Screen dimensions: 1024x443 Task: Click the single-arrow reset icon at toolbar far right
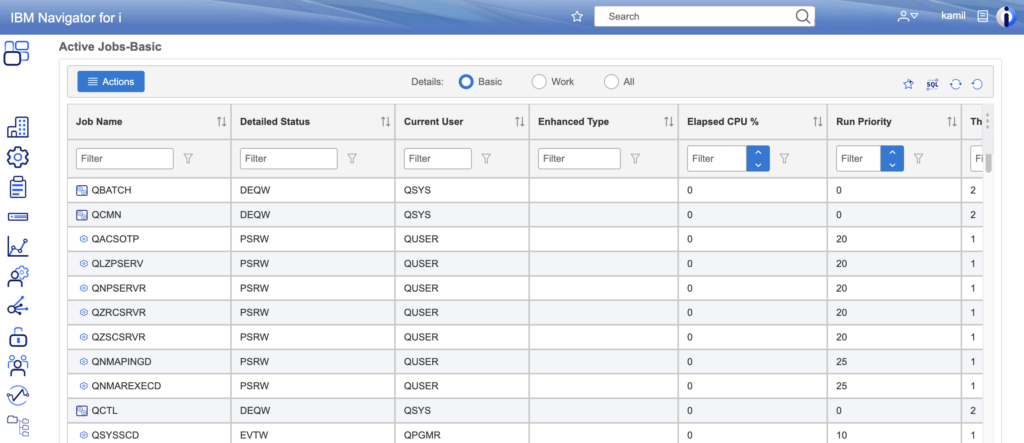point(977,84)
